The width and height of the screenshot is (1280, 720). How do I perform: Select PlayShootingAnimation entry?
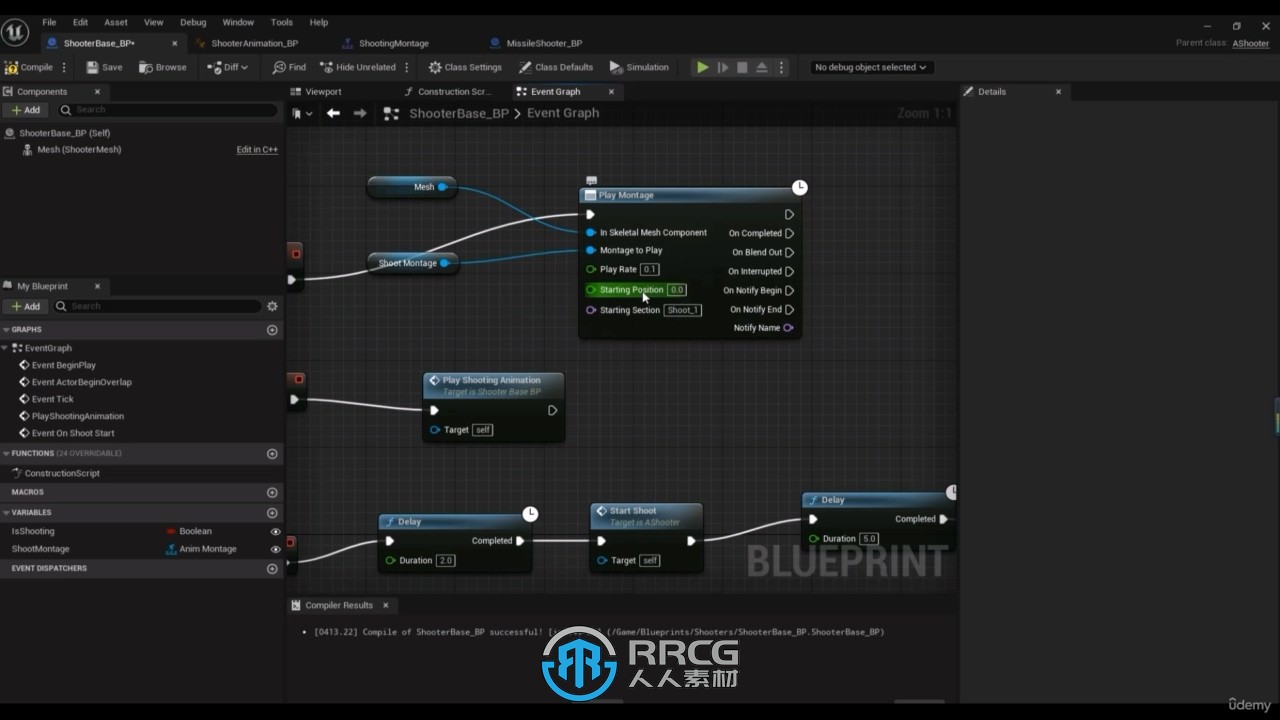click(x=78, y=416)
